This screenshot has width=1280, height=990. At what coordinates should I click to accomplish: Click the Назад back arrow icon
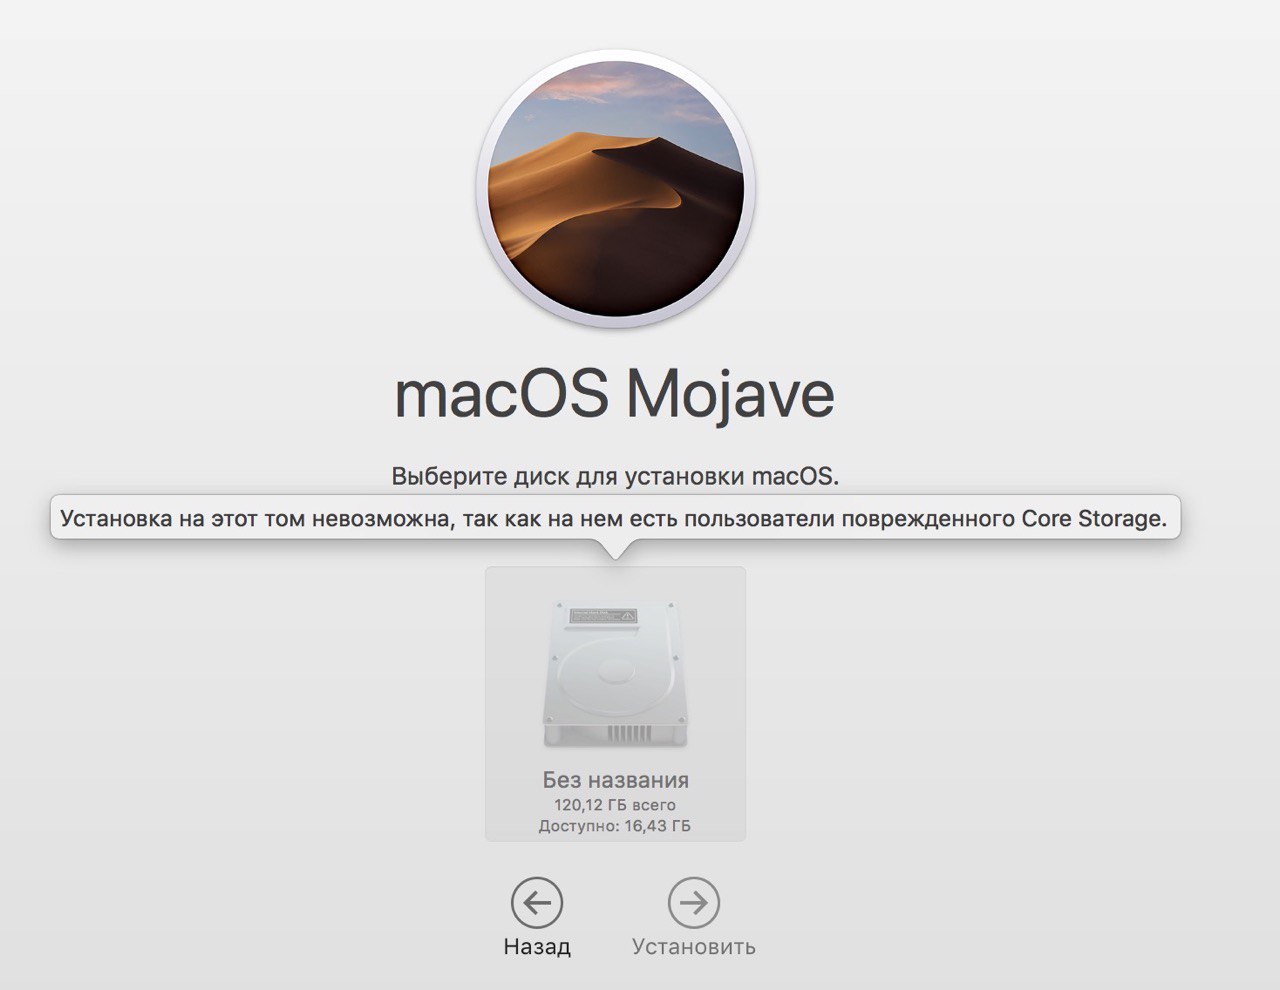537,903
